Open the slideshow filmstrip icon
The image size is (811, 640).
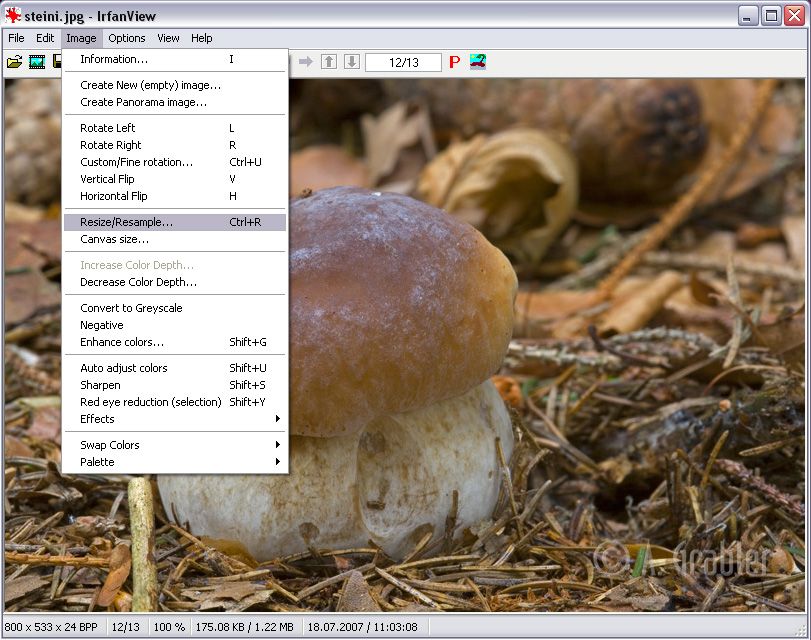click(x=37, y=62)
